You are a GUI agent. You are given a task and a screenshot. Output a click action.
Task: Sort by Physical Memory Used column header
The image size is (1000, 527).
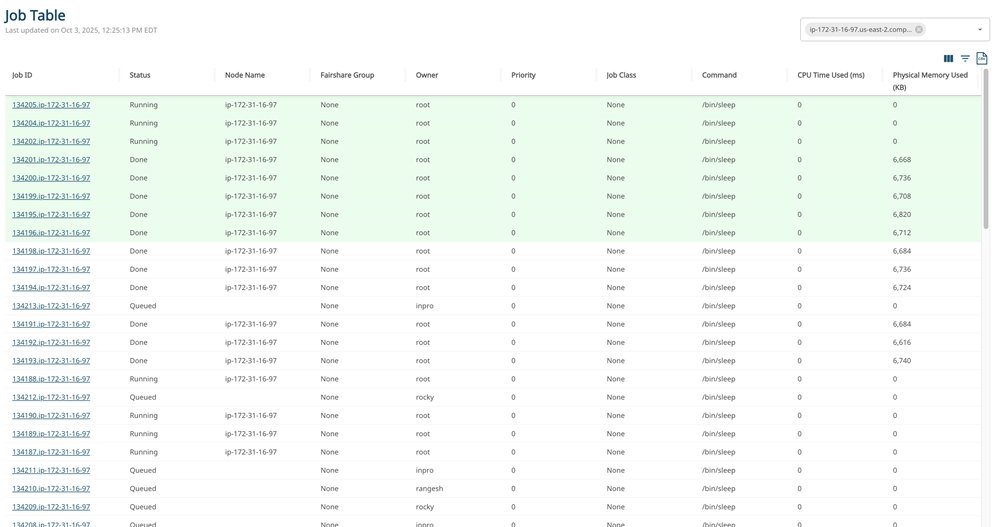[930, 81]
